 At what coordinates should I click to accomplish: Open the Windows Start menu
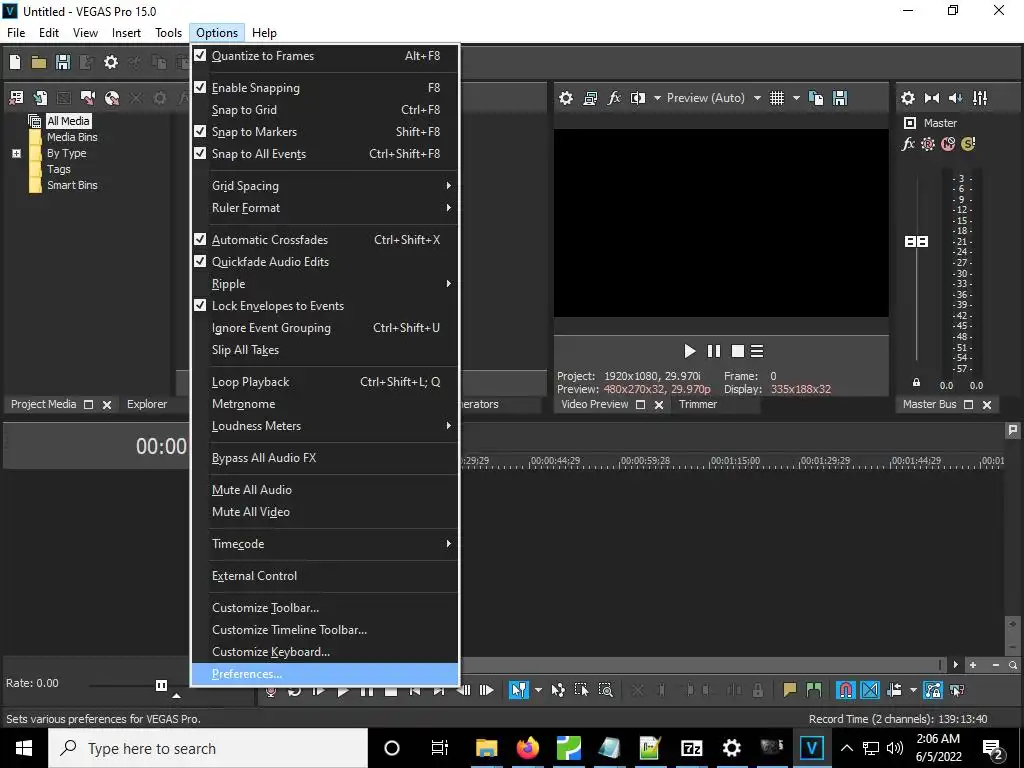[x=24, y=748]
